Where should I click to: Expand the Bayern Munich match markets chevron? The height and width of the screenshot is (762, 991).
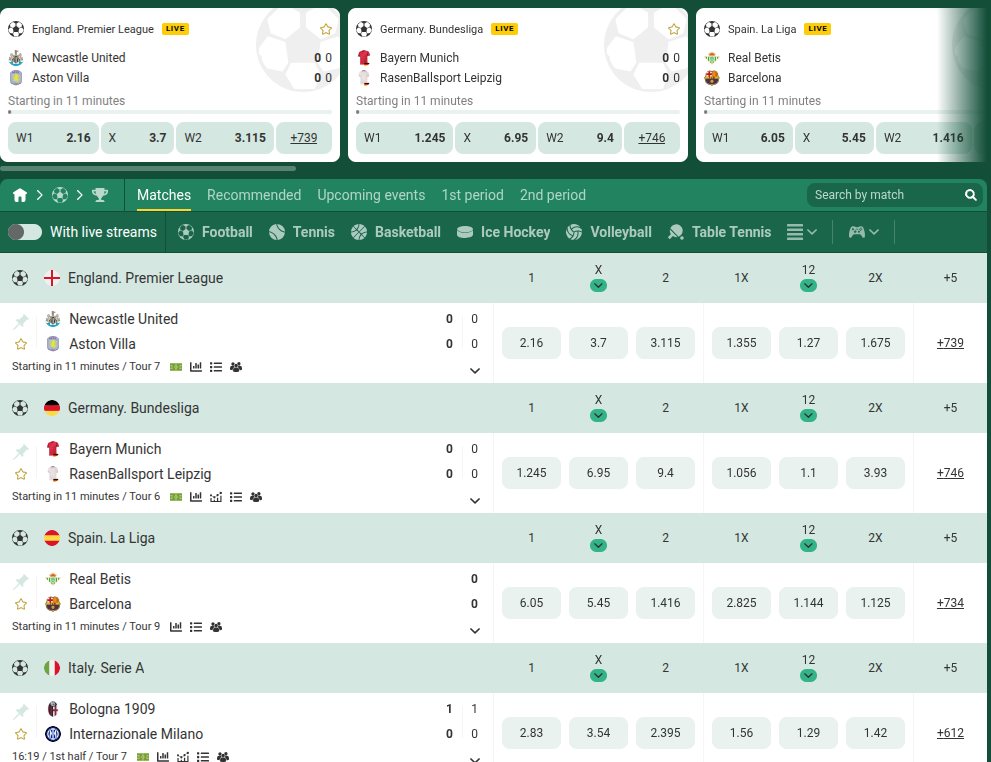pyautogui.click(x=475, y=501)
